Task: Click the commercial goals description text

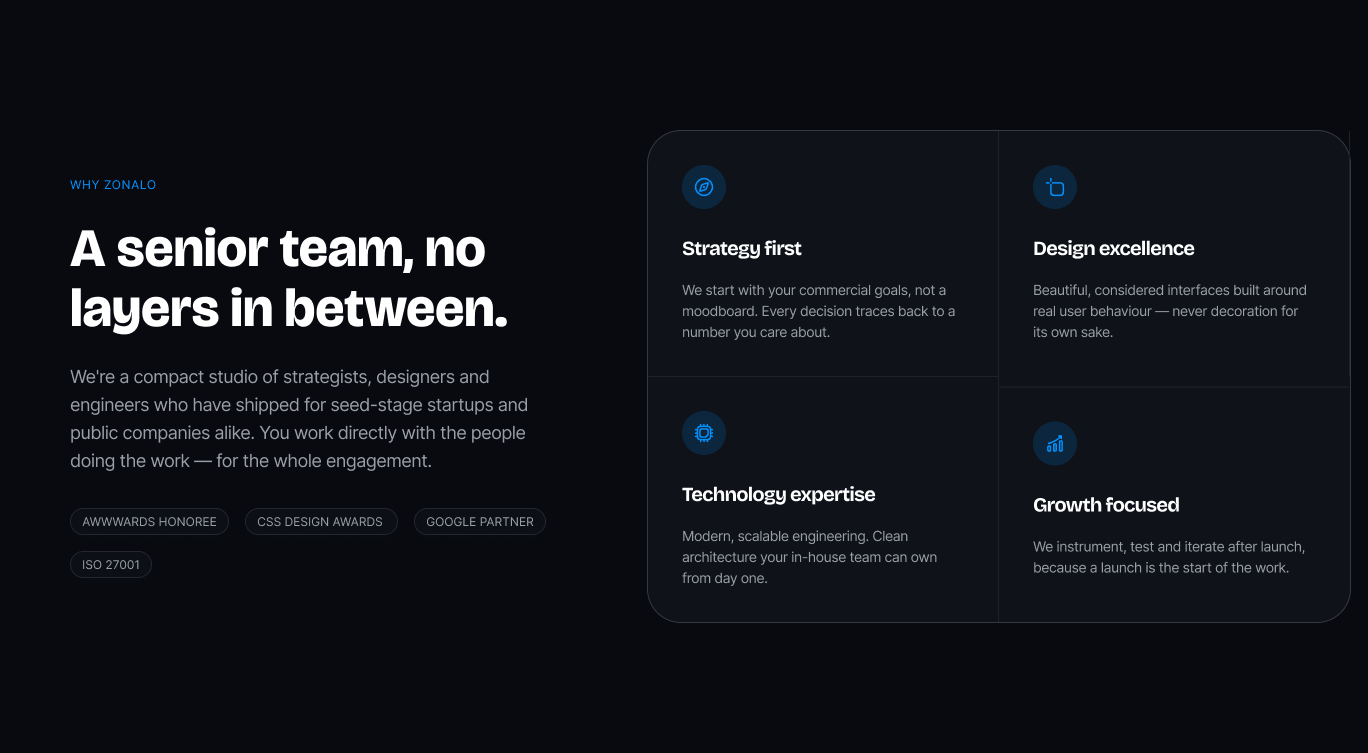Action: coord(819,311)
